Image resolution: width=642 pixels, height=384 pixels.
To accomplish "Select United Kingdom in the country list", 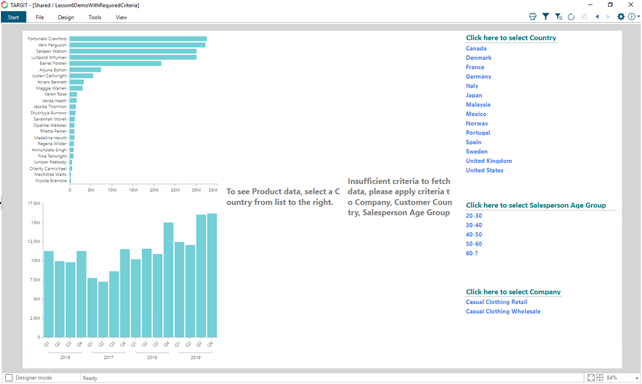I will [488, 161].
